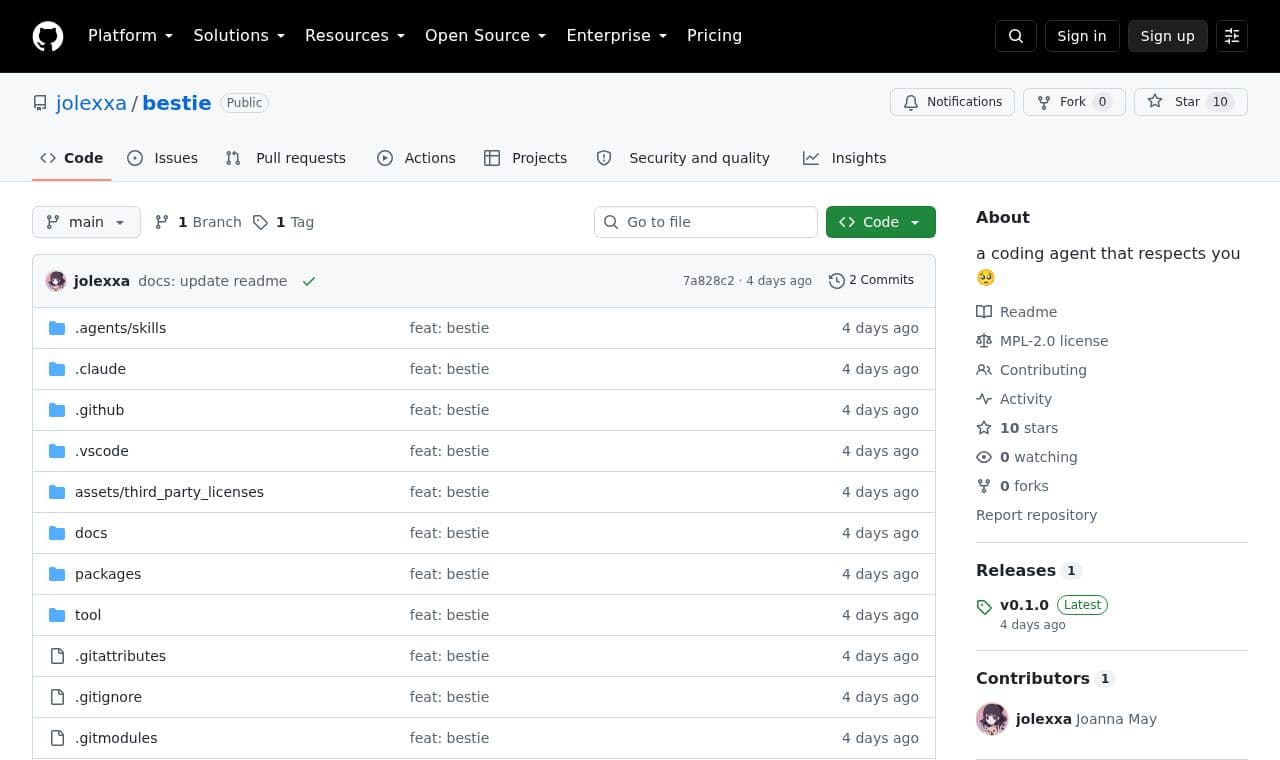Click the history clock icon by 2 Commits

click(x=837, y=281)
